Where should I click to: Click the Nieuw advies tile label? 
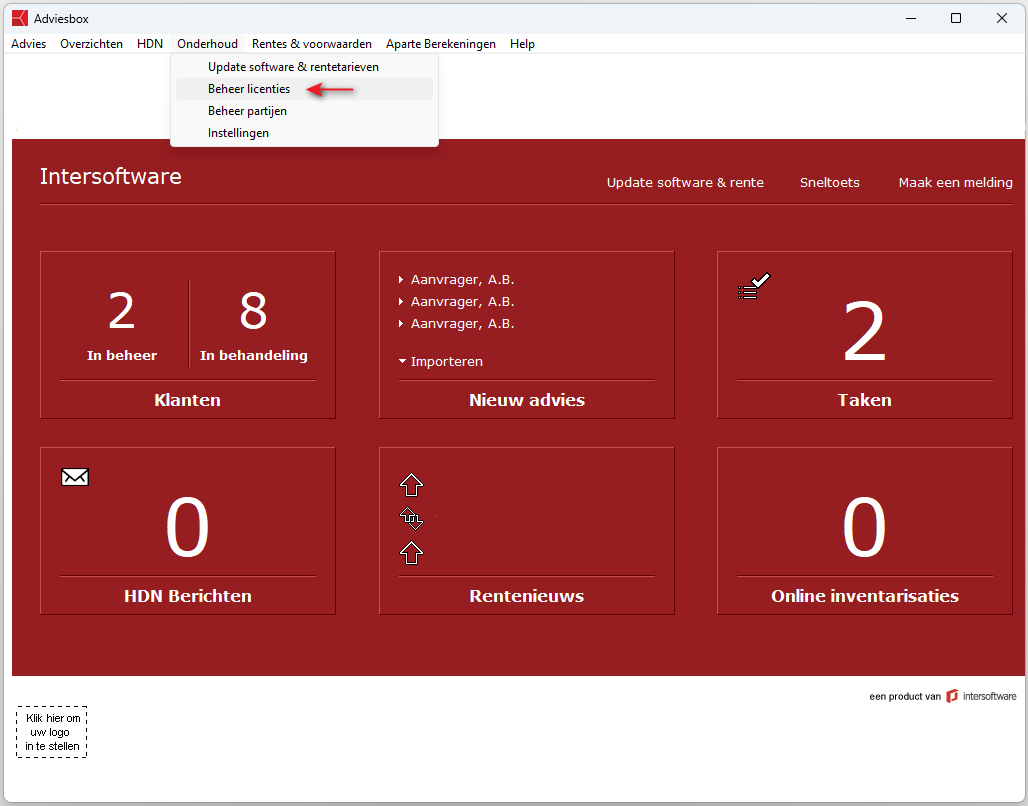tap(526, 400)
